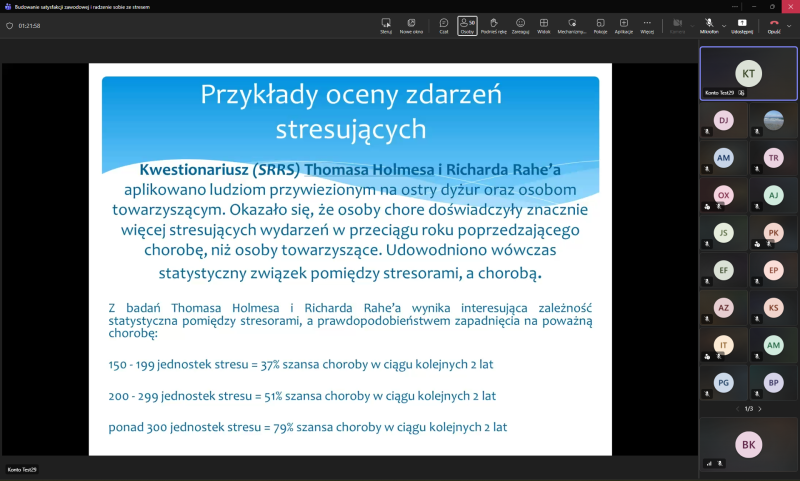Open the Pokoje breakout rooms
Screen dimensions: 800x481
(x=600, y=25)
